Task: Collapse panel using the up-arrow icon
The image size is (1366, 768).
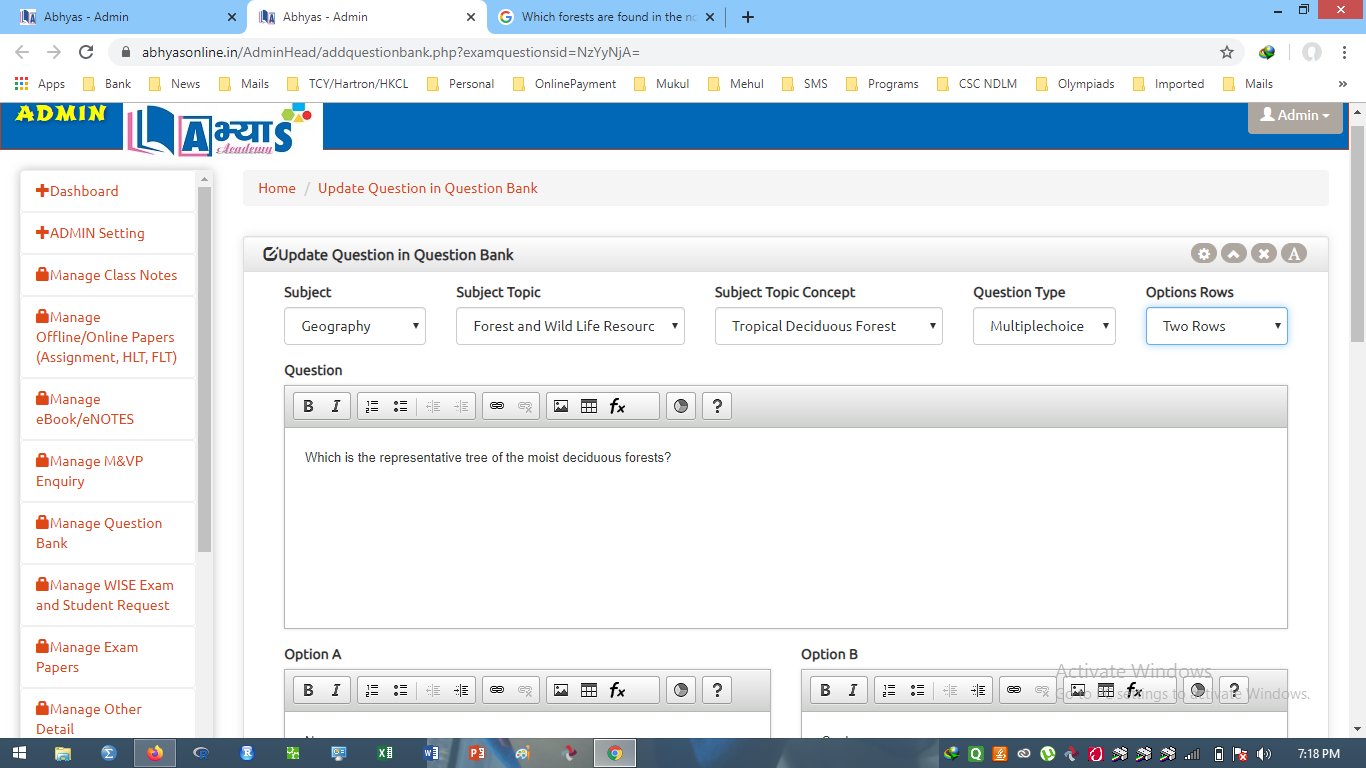Action: tap(1234, 254)
